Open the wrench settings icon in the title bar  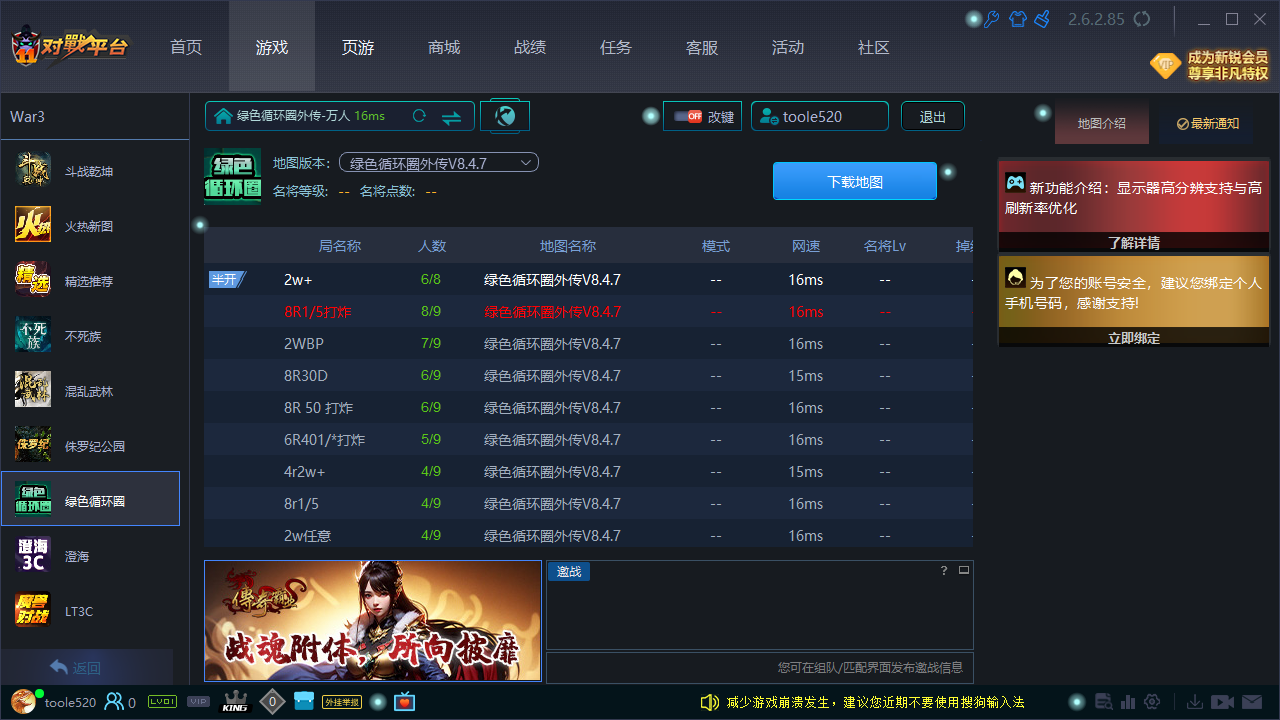coord(991,19)
